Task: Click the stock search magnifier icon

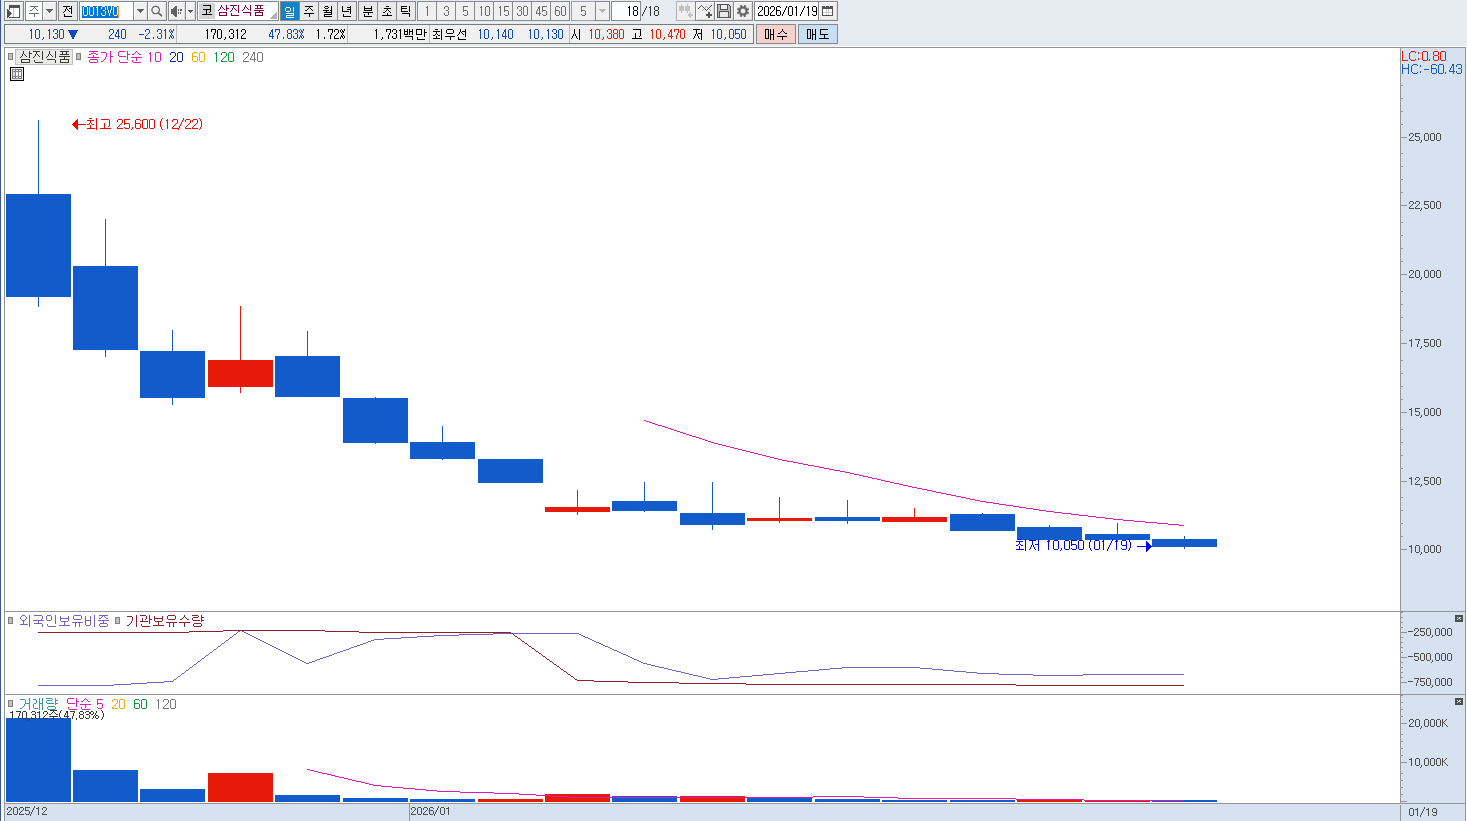Action: pos(157,11)
